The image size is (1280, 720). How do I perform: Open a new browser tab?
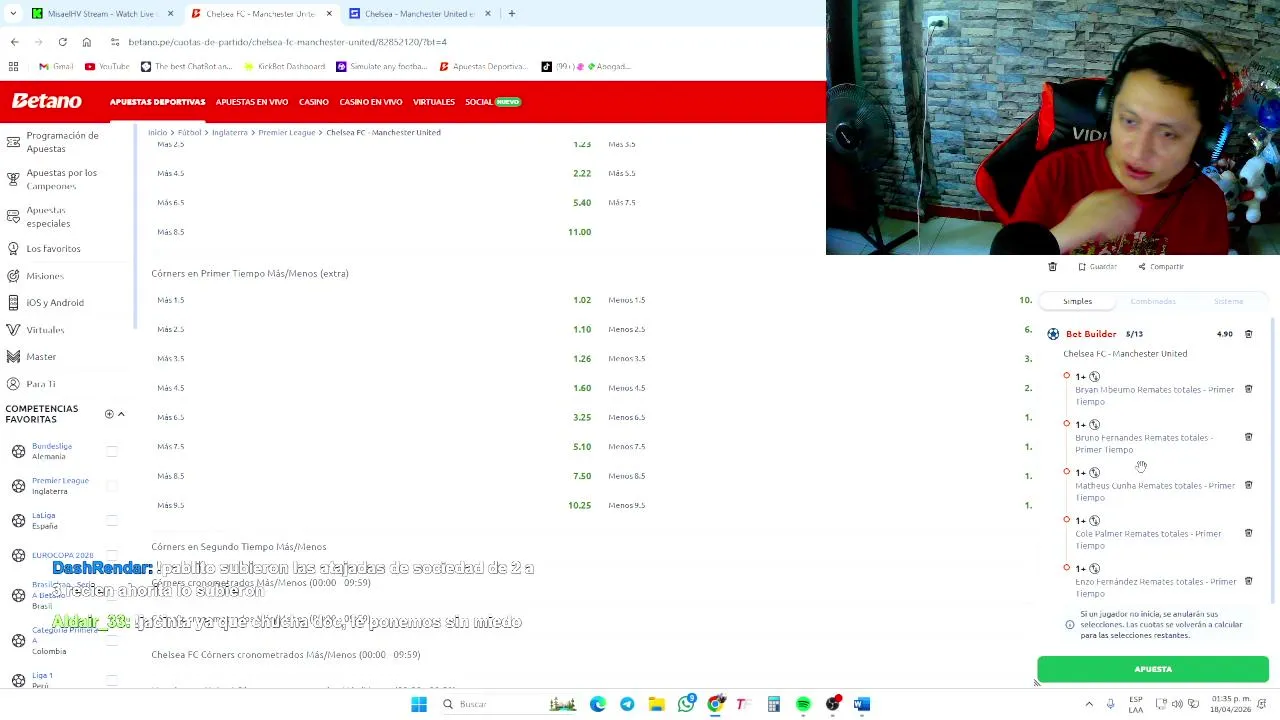click(x=511, y=14)
